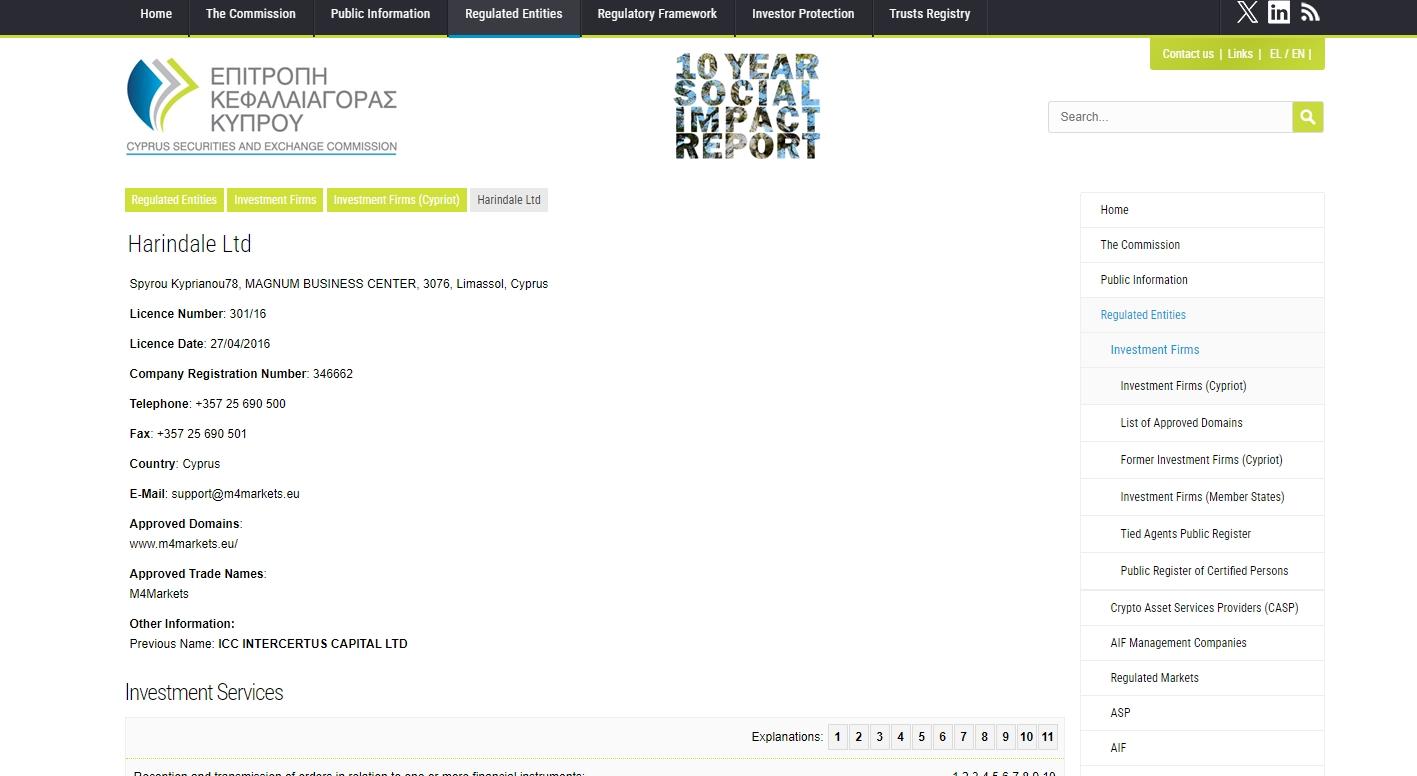The height and width of the screenshot is (776, 1417).
Task: Open the www.m4markets.eu/ approved domain
Action: [184, 544]
